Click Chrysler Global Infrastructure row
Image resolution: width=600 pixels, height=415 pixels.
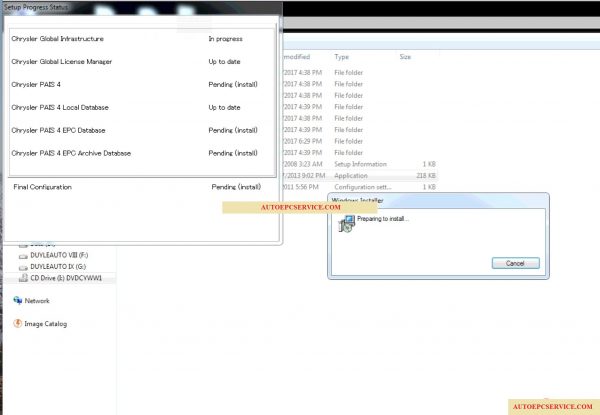142,39
